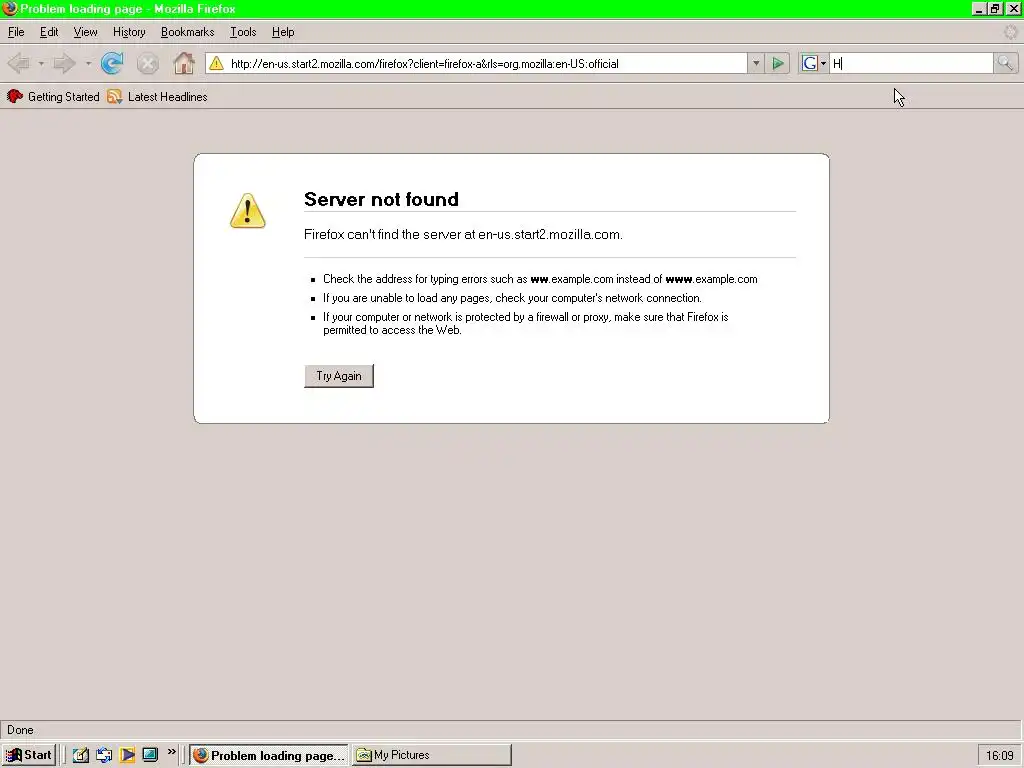Open the Latest Headlines feed bookmark
The width and height of the screenshot is (1024, 768).
(x=157, y=97)
